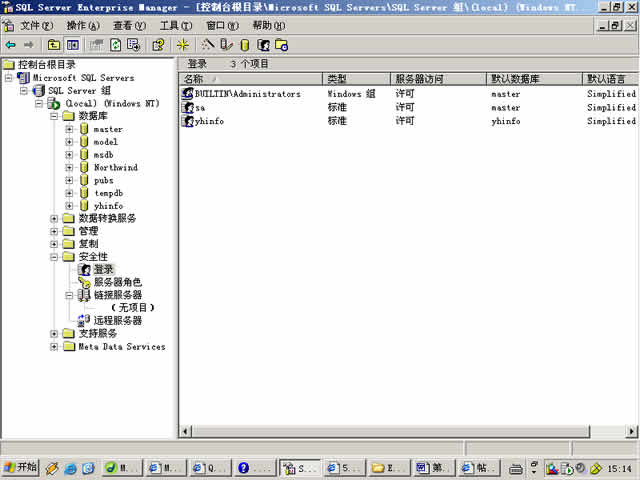Collapse the Microsoft SQL Servers node
This screenshot has width=640, height=480.
coord(9,78)
